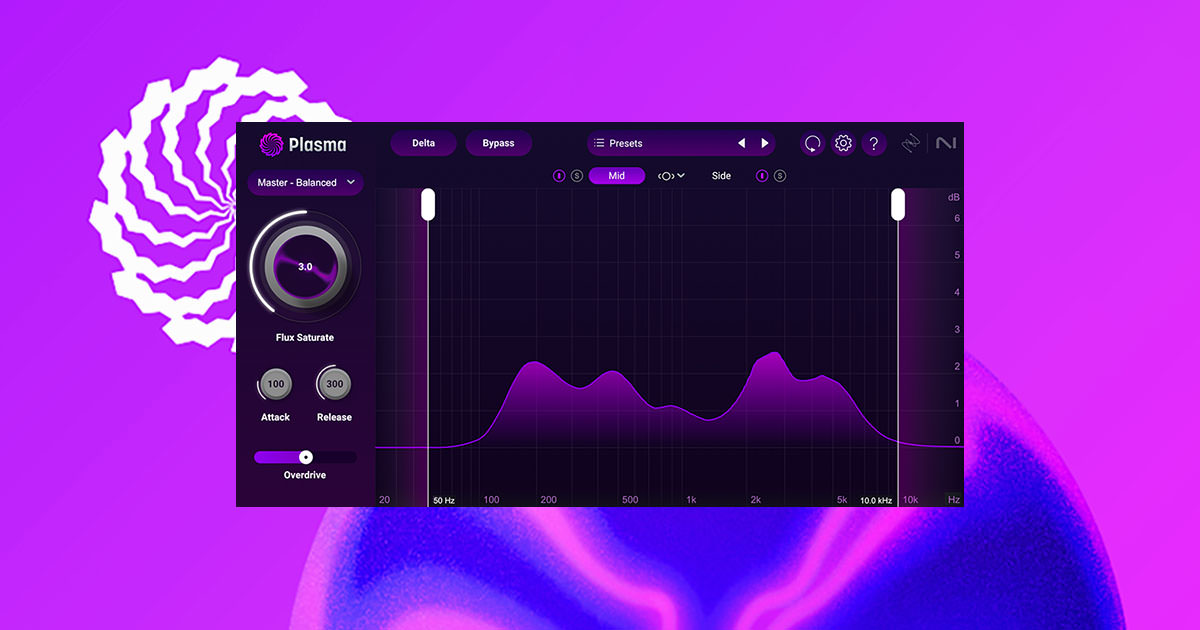Solo the Mid channel
The width and height of the screenshot is (1200, 630).
[x=577, y=176]
